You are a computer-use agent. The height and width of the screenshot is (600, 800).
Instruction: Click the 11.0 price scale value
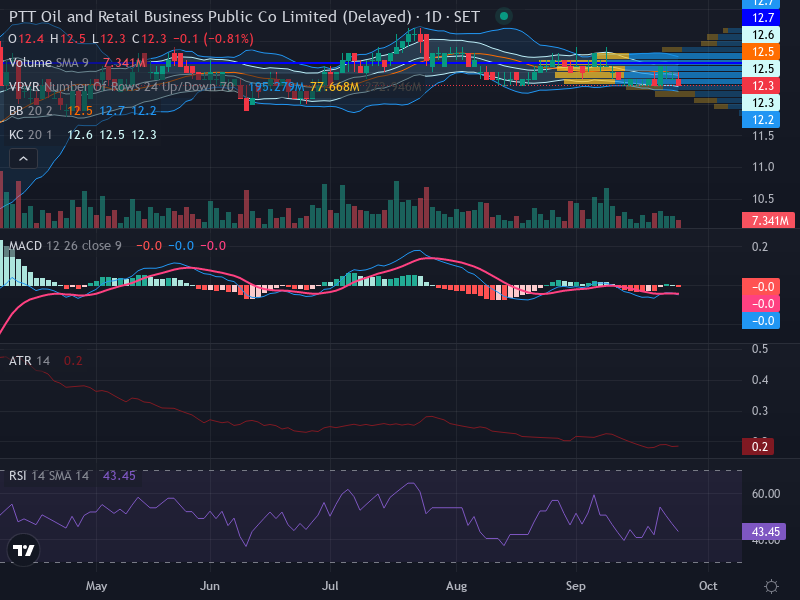click(763, 167)
